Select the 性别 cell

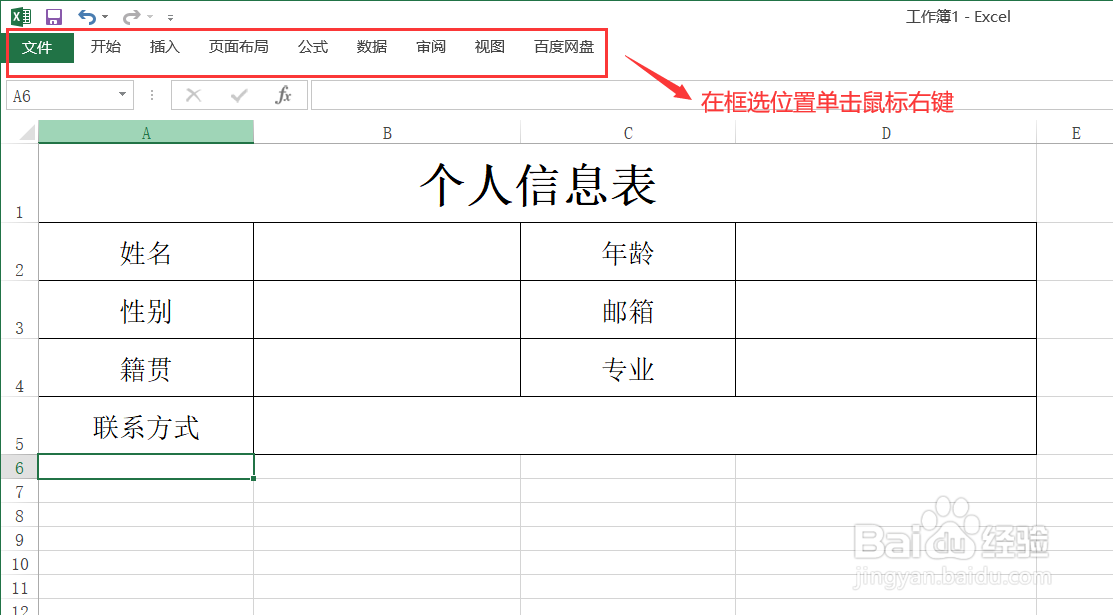[146, 310]
